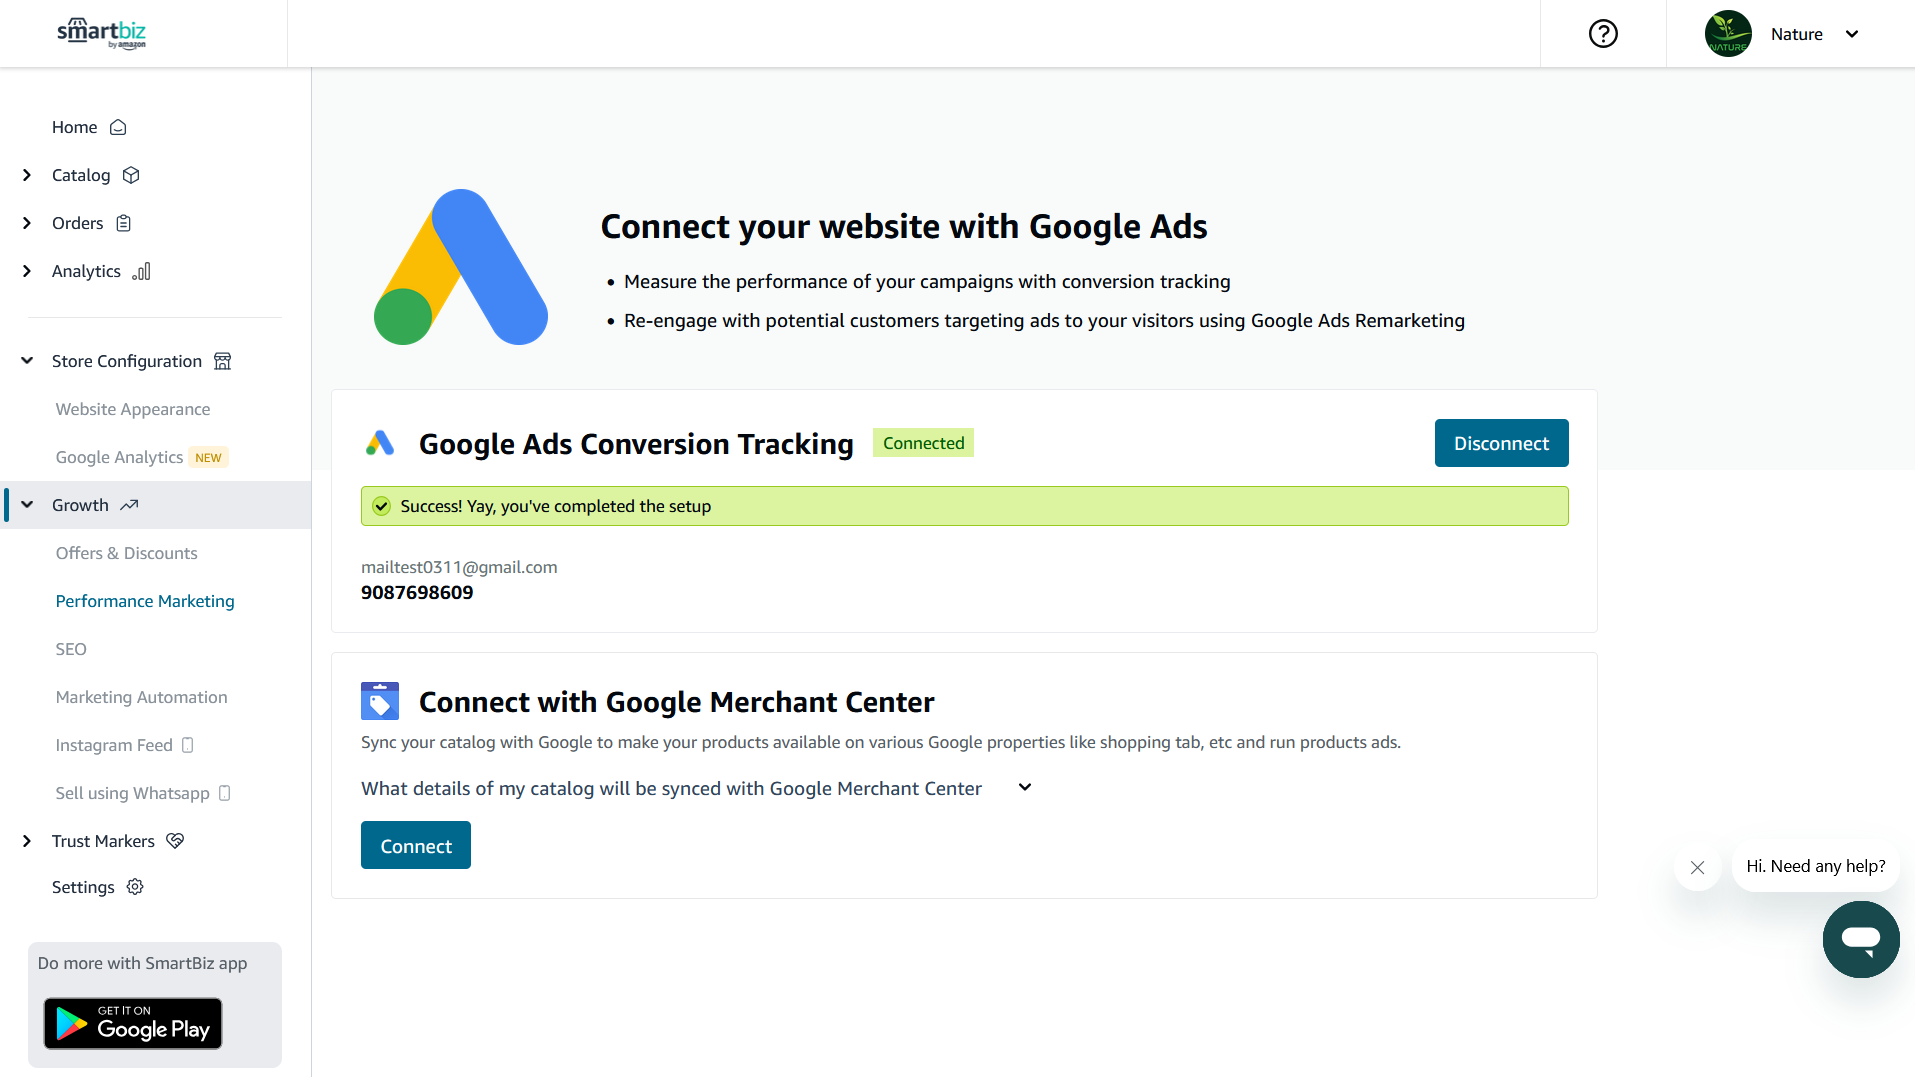Expand catalog sync details question dropdown
Image resolution: width=1915 pixels, height=1077 pixels.
point(696,788)
